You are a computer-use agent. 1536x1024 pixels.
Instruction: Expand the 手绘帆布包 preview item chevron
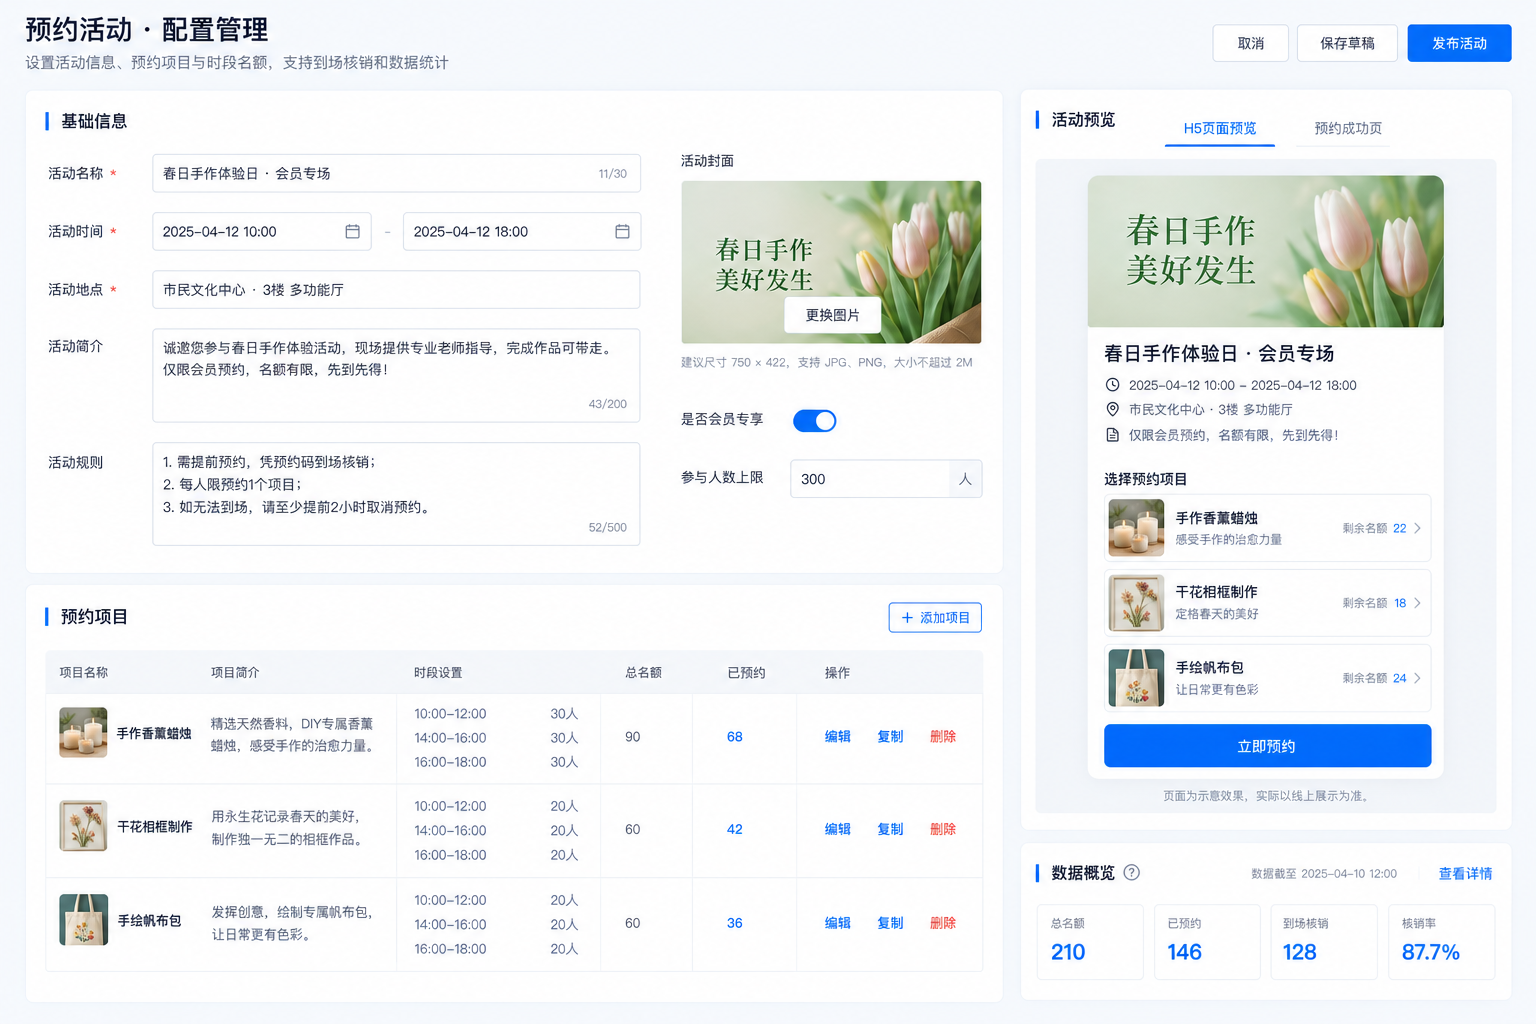pyautogui.click(x=1417, y=678)
